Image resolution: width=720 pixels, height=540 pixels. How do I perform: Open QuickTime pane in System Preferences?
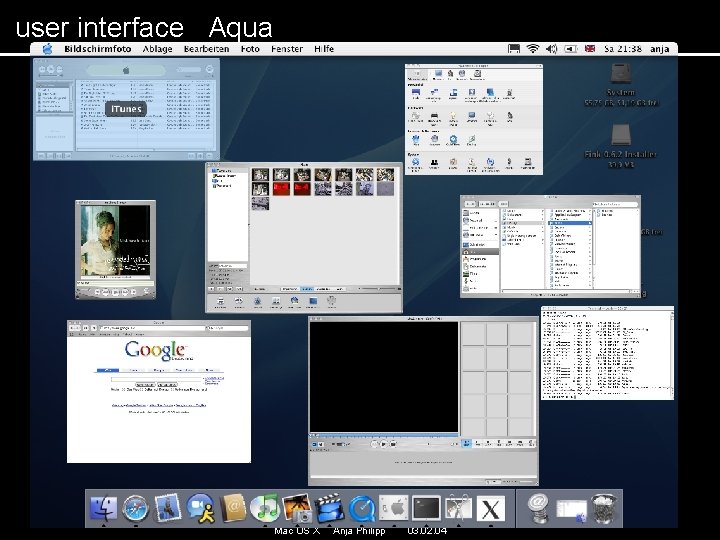pyautogui.click(x=453, y=141)
